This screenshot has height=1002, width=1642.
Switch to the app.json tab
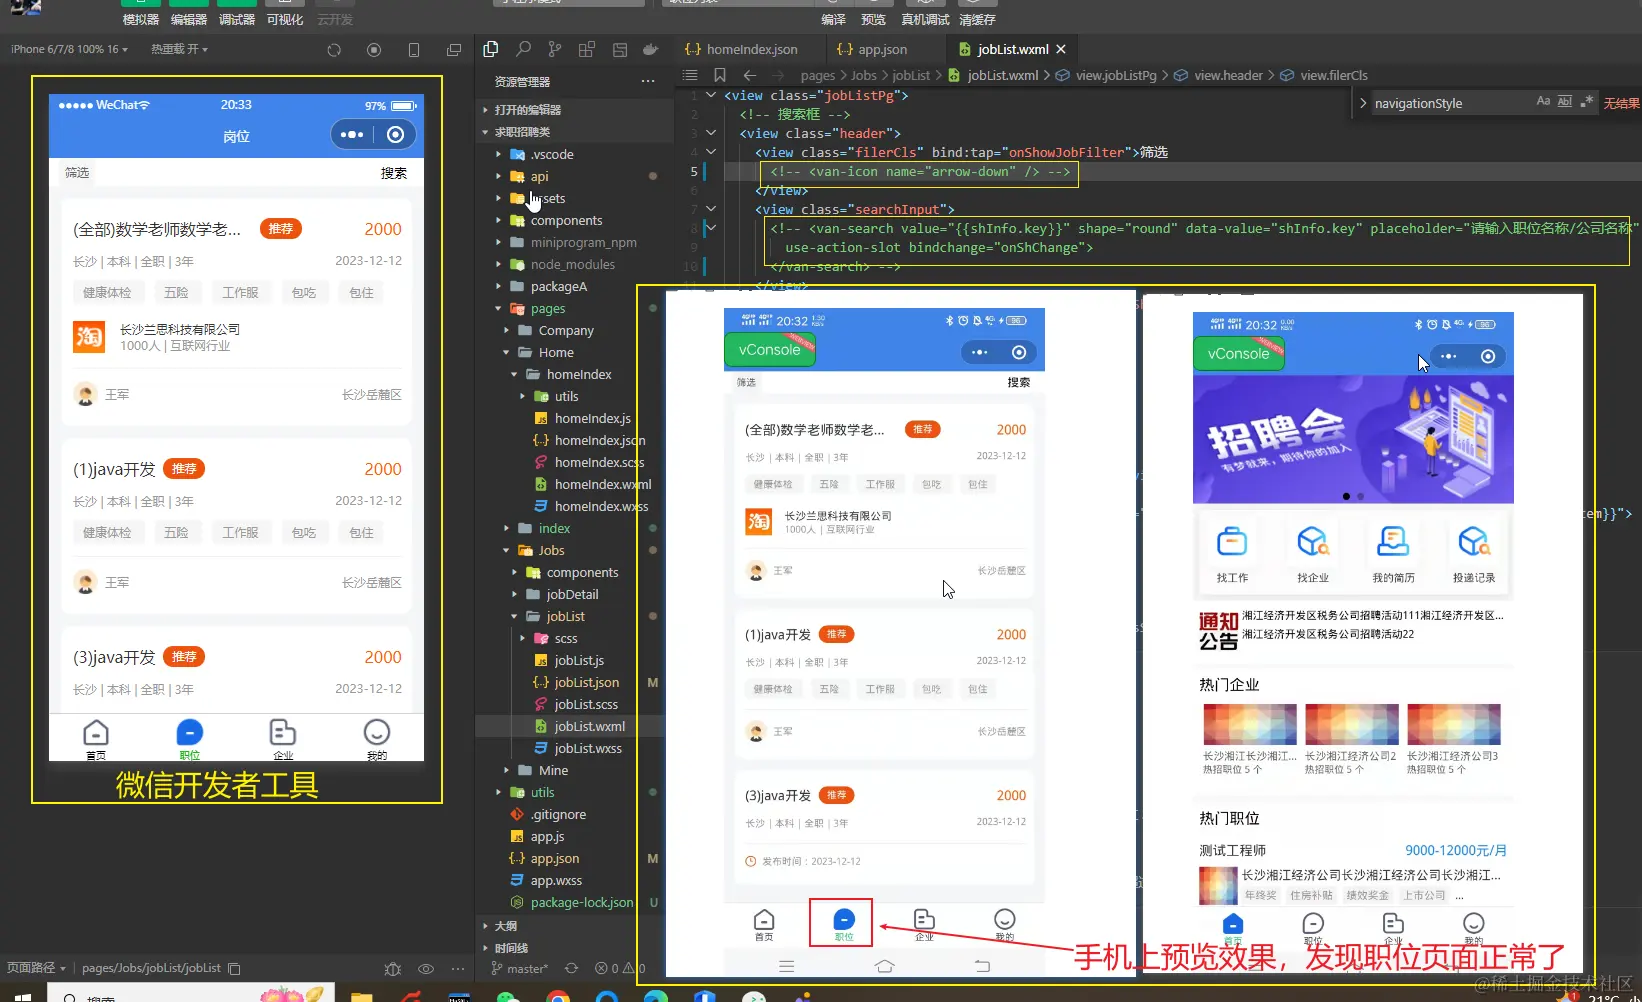(880, 48)
